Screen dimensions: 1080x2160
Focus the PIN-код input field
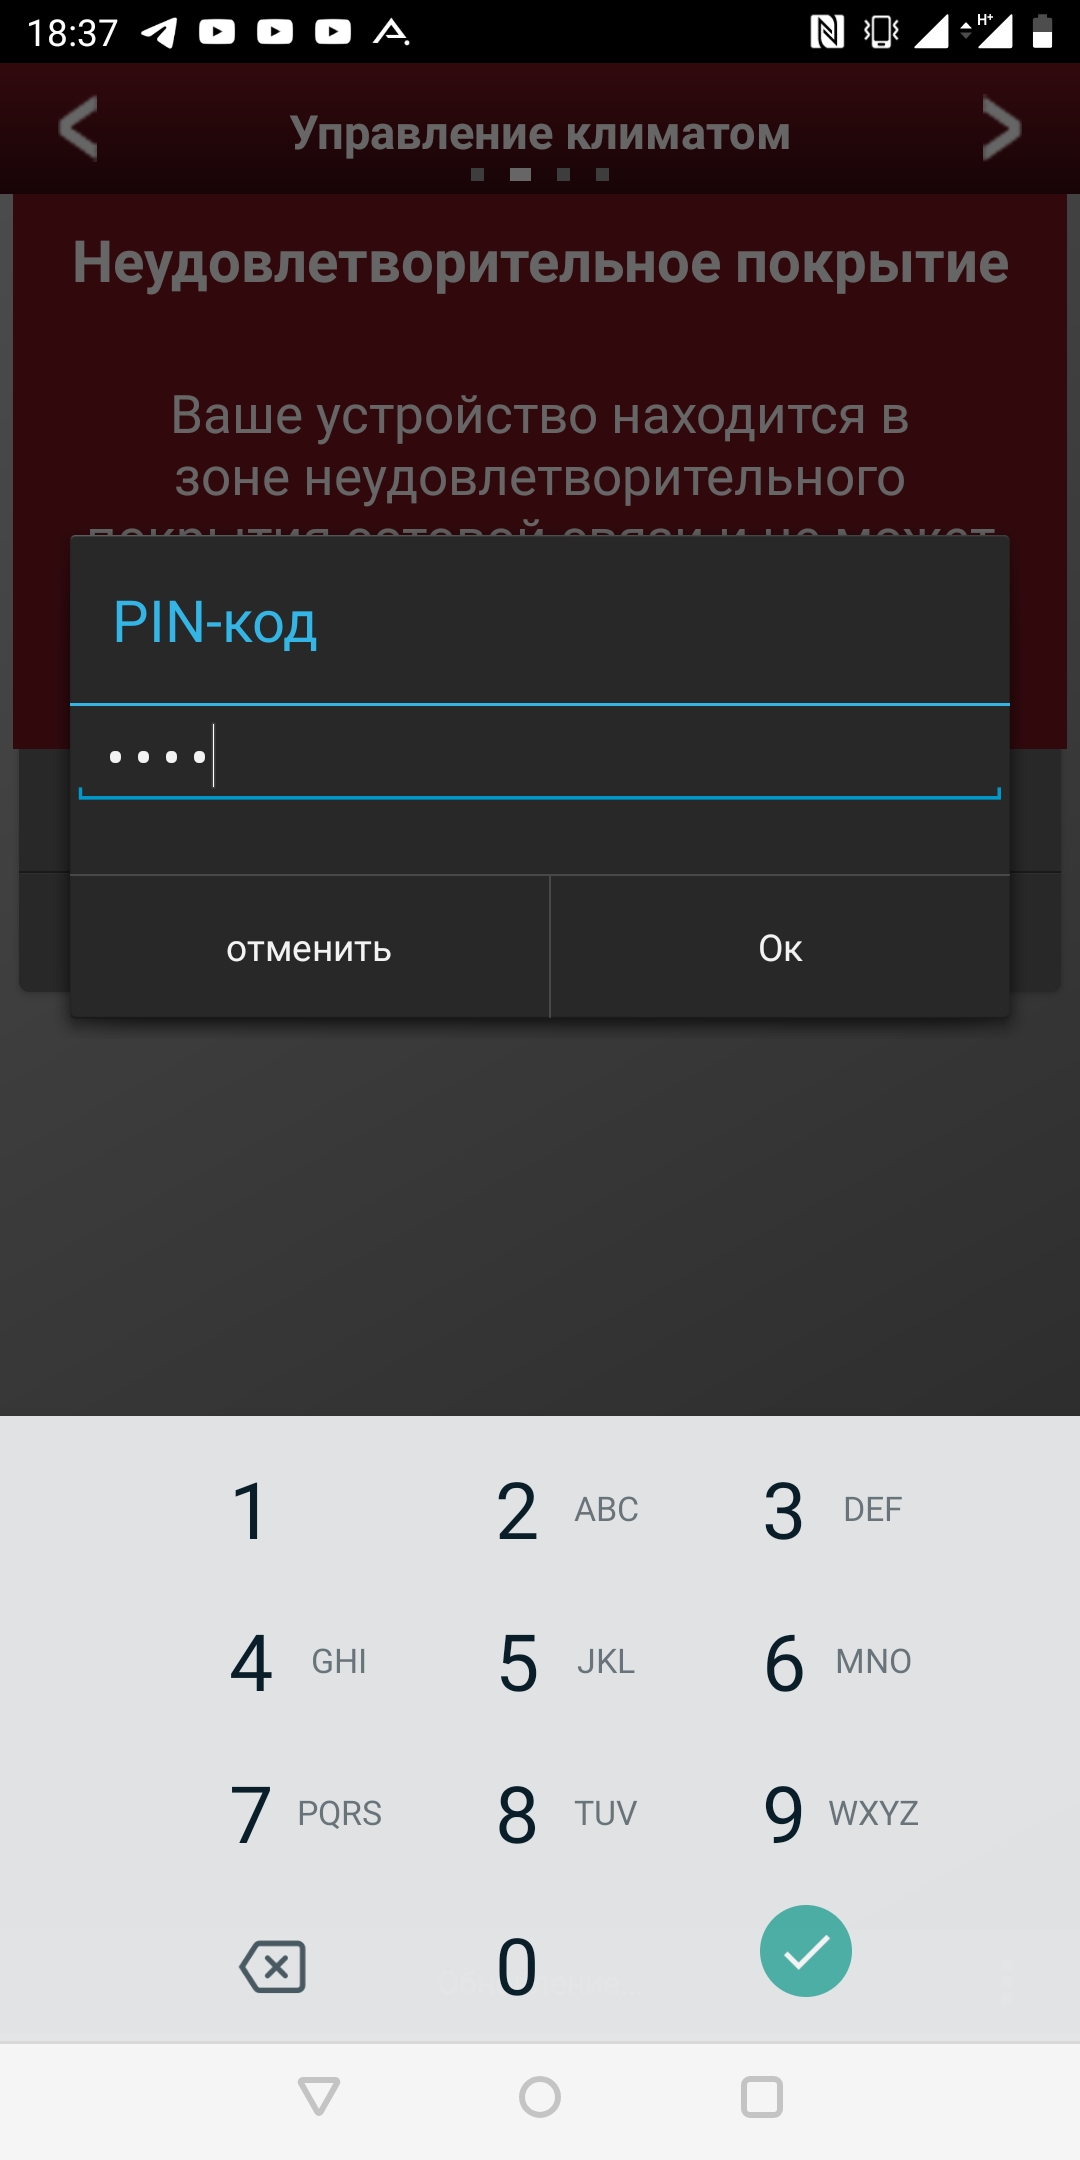540,757
